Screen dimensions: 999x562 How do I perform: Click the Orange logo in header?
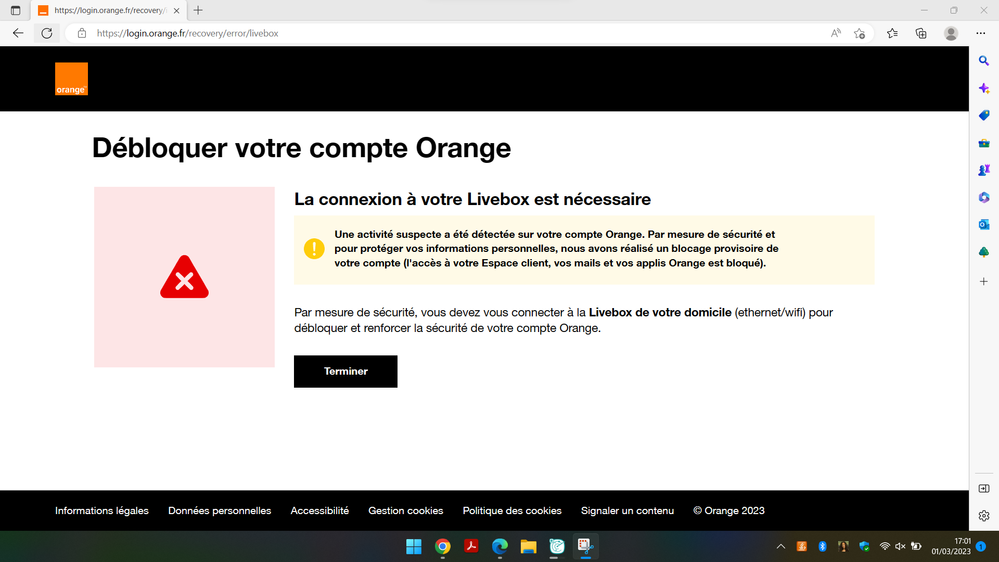tap(71, 79)
